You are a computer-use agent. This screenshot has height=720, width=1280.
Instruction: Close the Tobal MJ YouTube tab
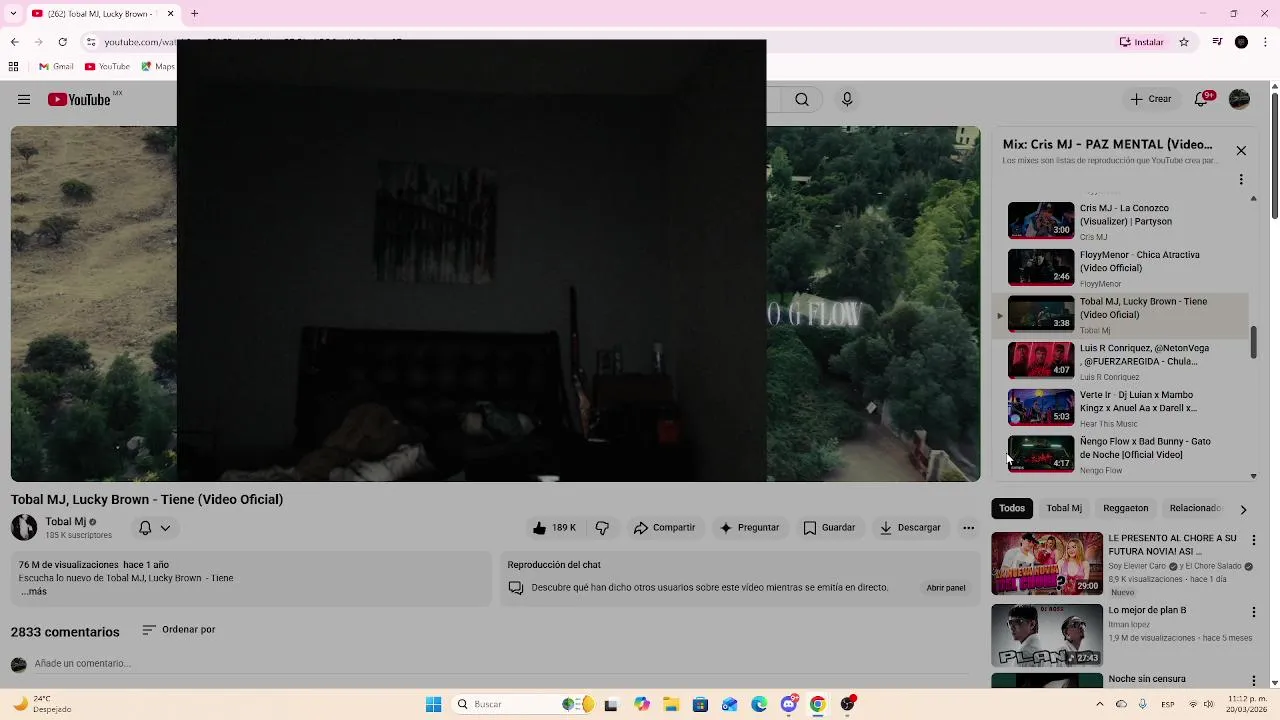[170, 14]
